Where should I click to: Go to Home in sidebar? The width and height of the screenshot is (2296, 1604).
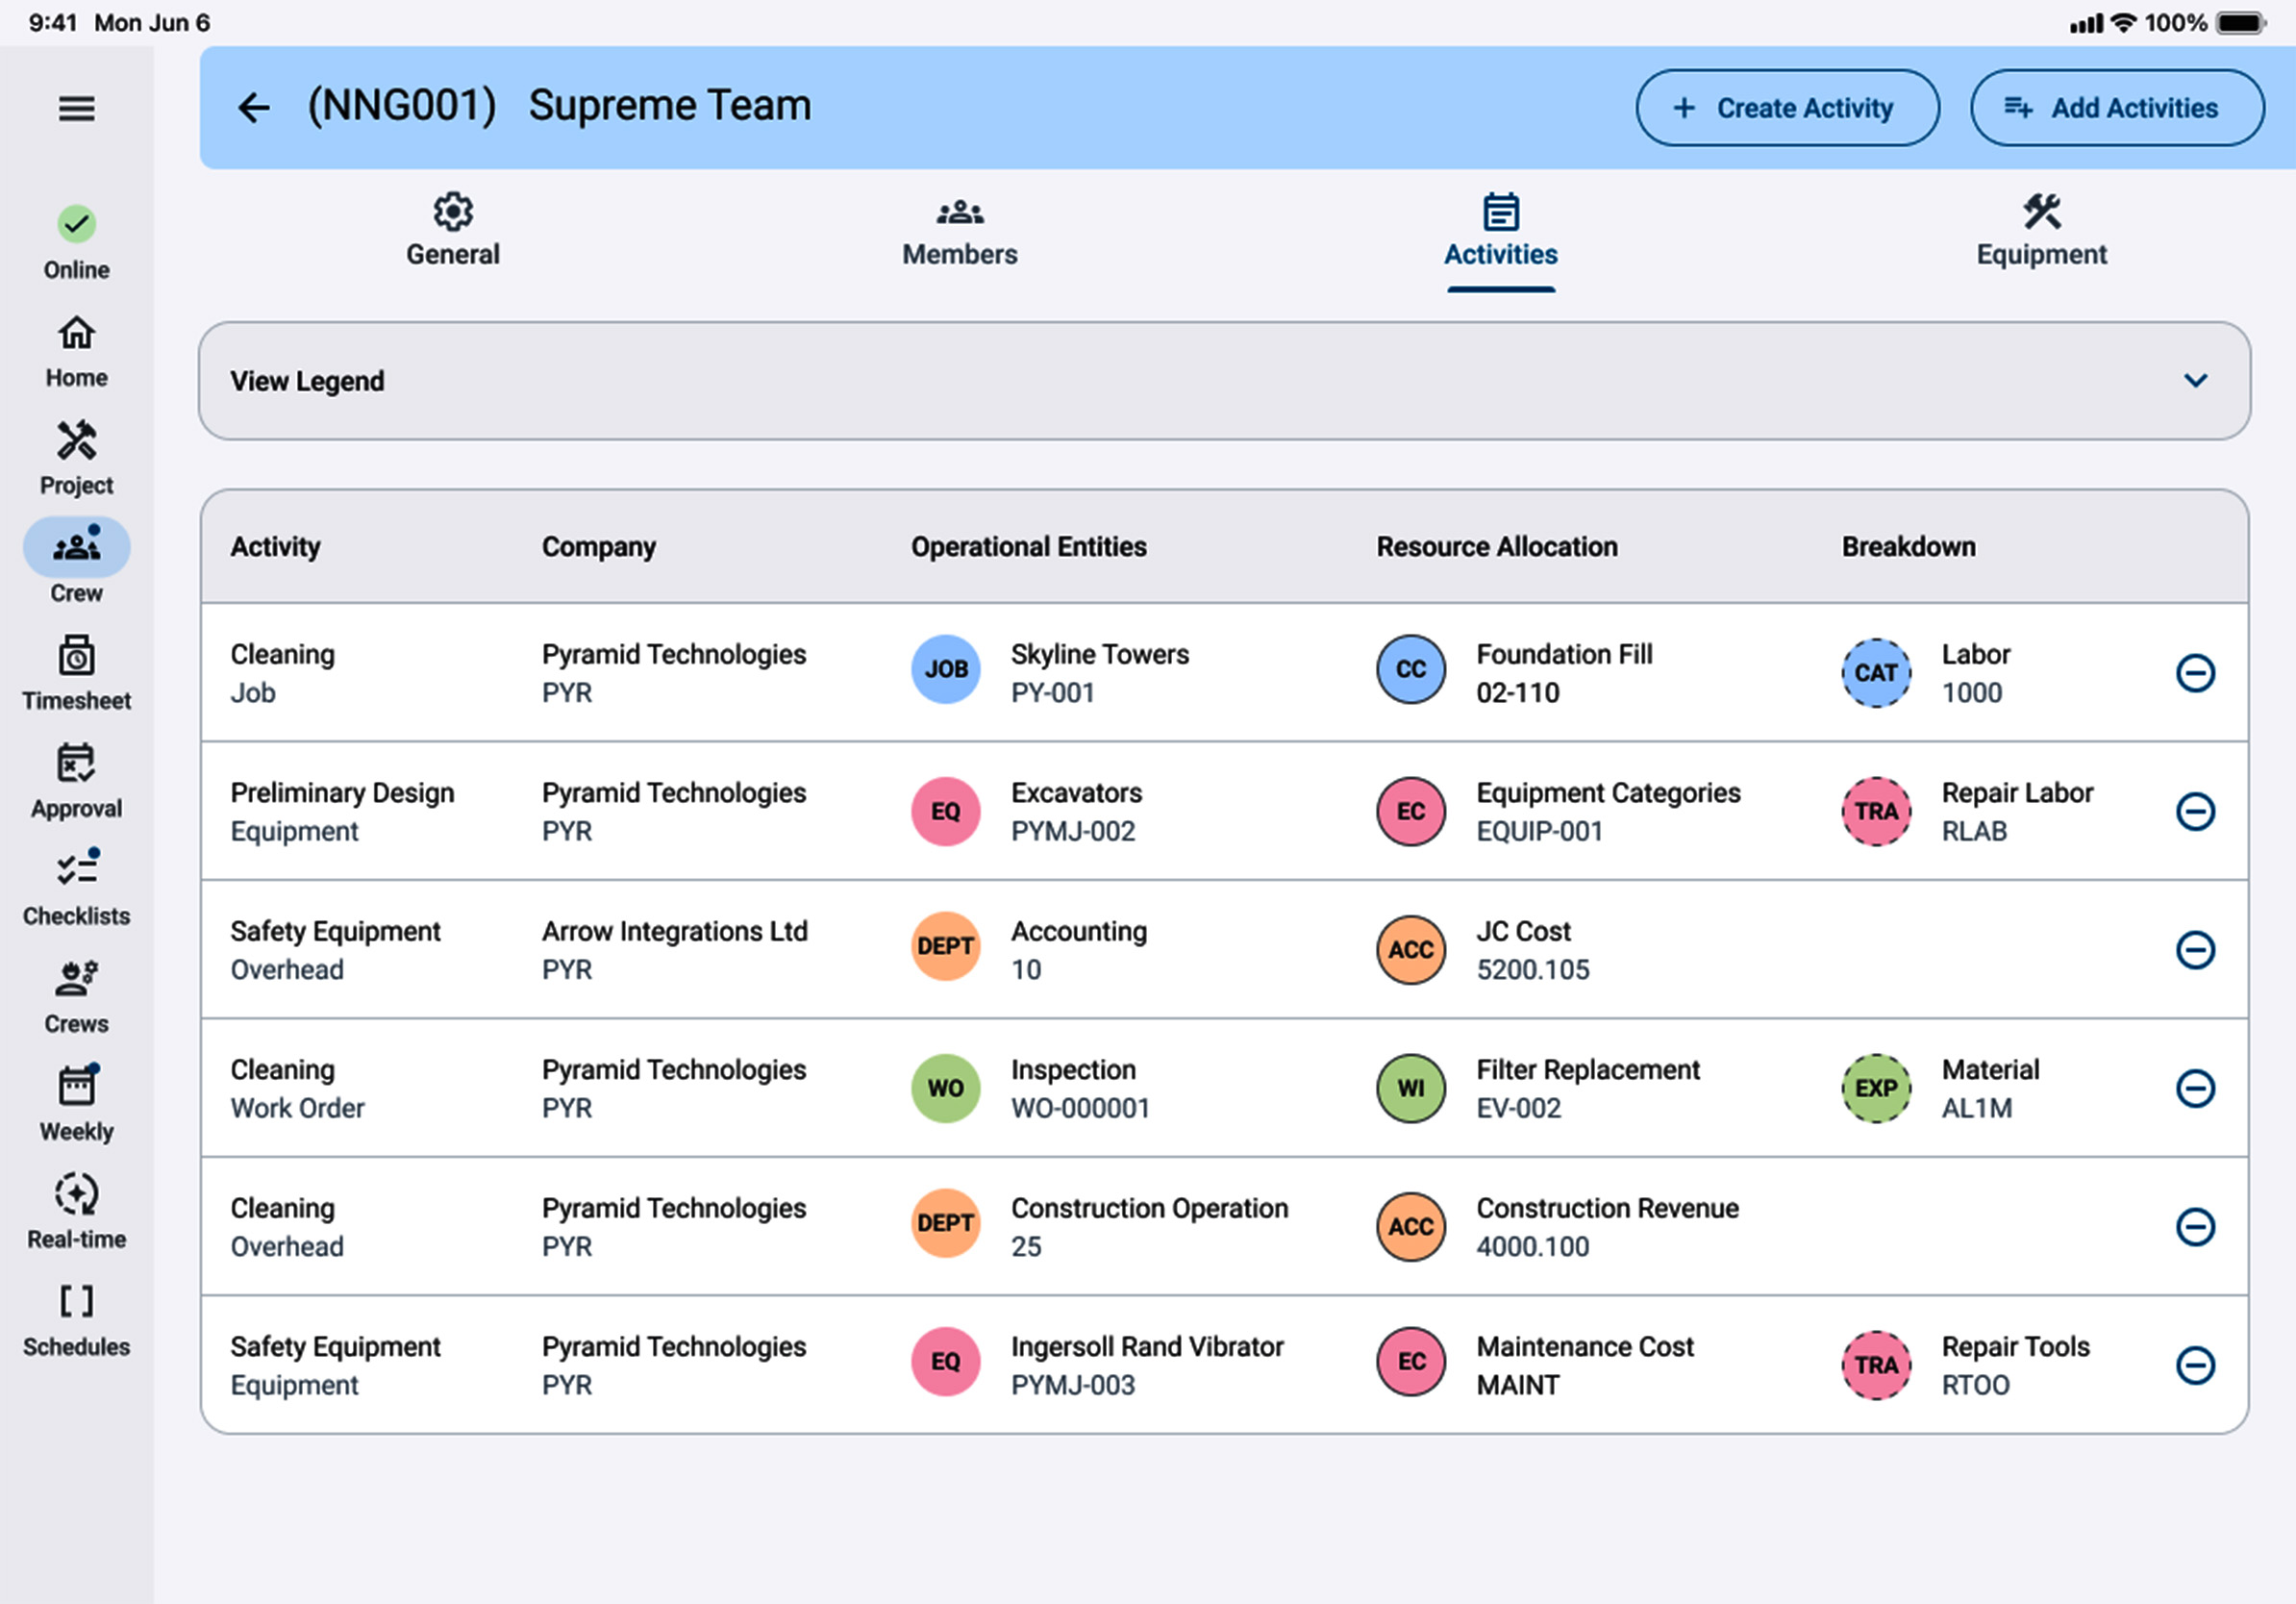(x=76, y=351)
